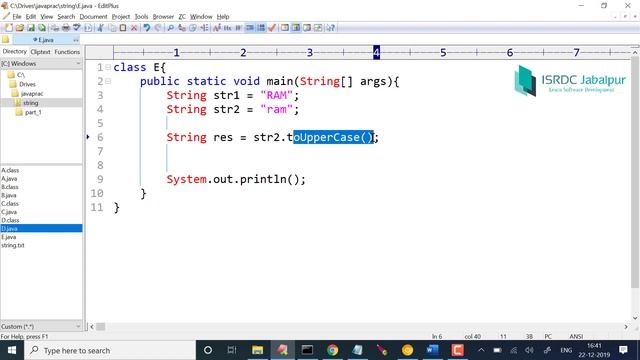Delete selection with red X icon
The height and width of the screenshot is (360, 640).
click(x=134, y=28)
